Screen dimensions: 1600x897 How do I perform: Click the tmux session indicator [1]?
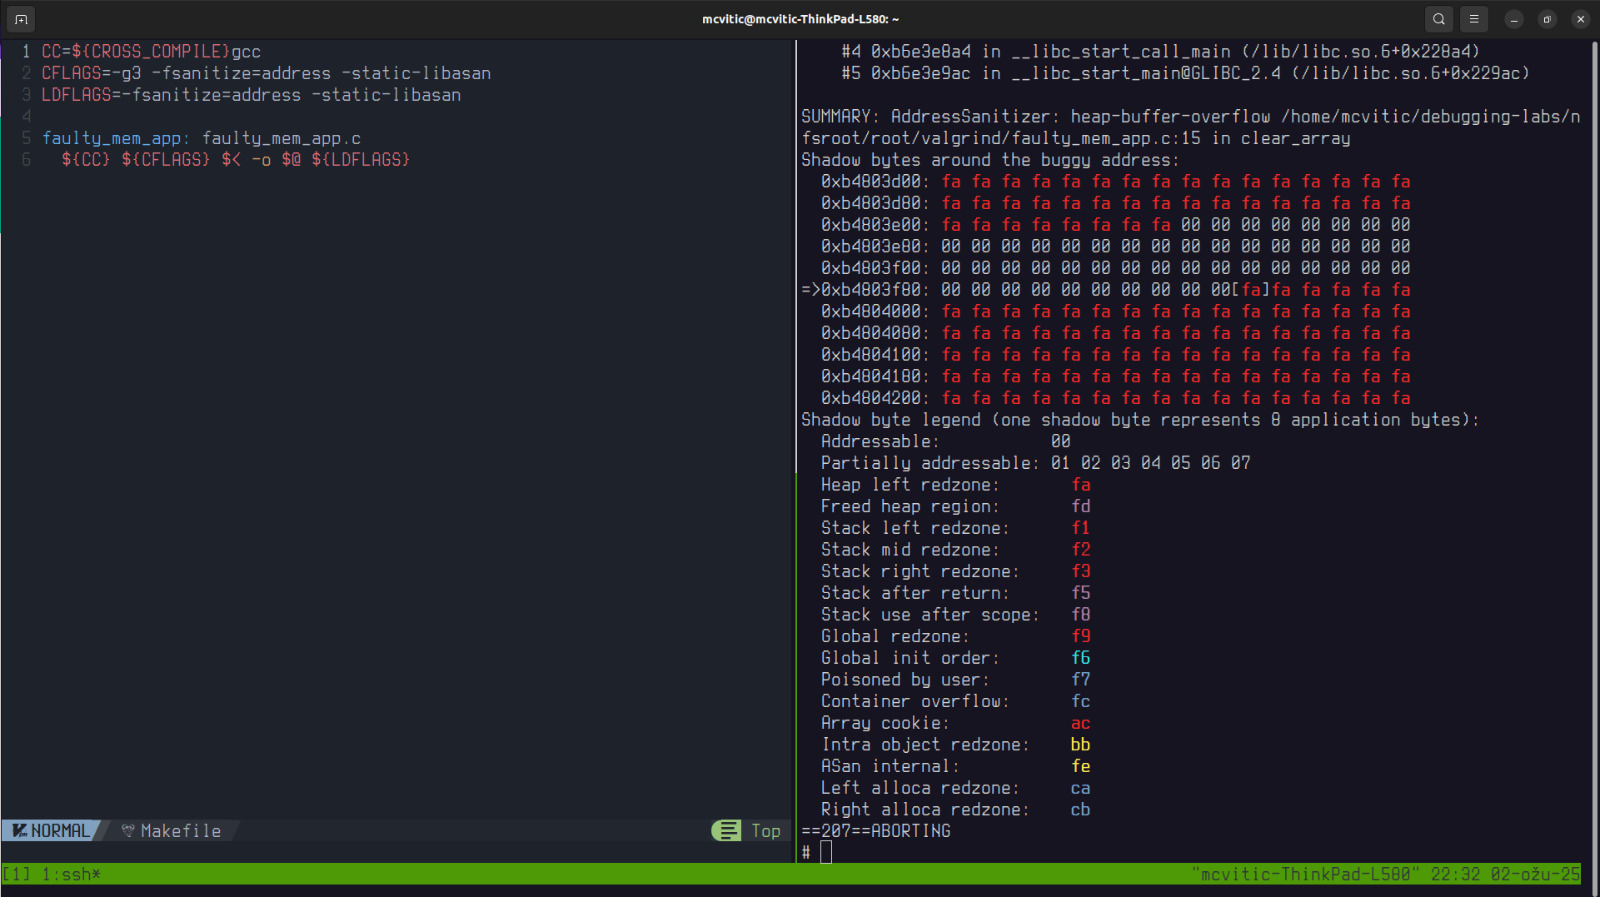(x=16, y=875)
